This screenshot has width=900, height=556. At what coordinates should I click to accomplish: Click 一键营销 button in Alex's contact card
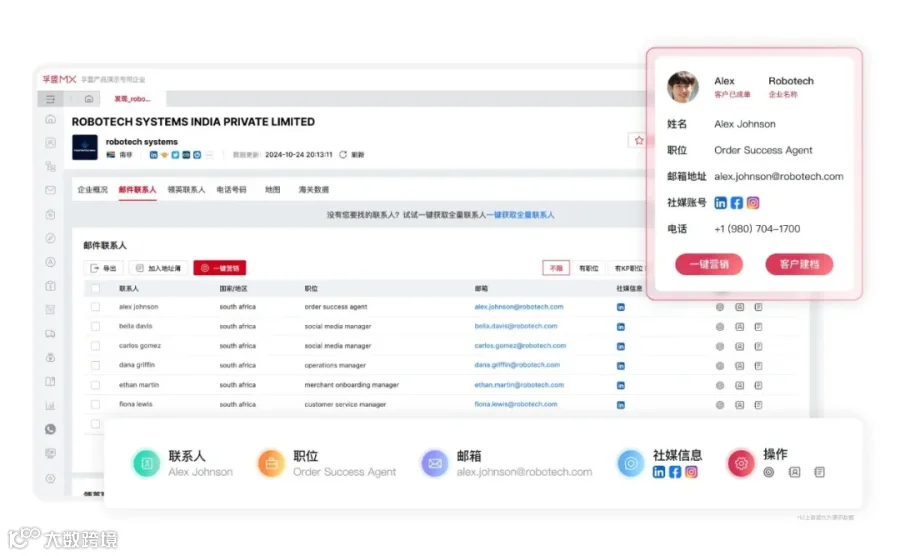click(709, 264)
